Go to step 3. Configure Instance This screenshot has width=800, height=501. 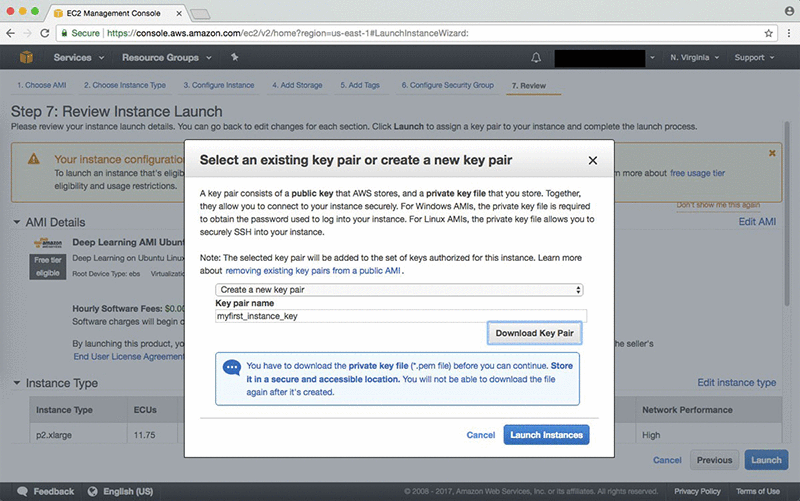click(x=219, y=85)
